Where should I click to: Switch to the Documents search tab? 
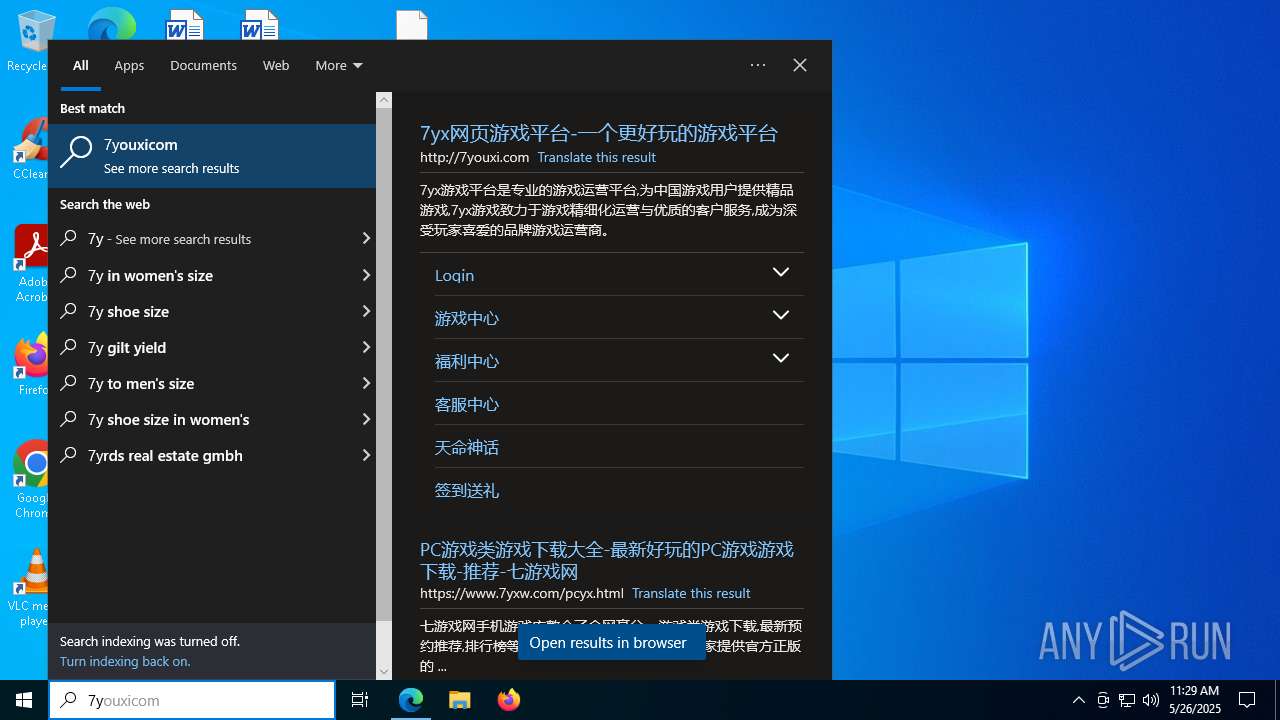tap(203, 65)
